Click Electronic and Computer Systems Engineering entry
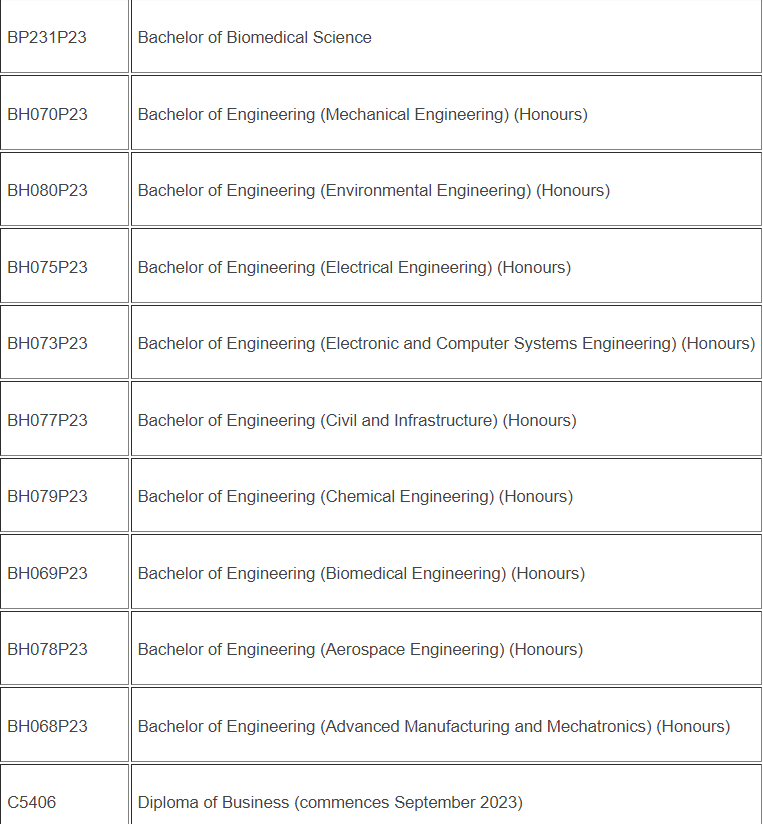The image size is (763, 824). [446, 343]
